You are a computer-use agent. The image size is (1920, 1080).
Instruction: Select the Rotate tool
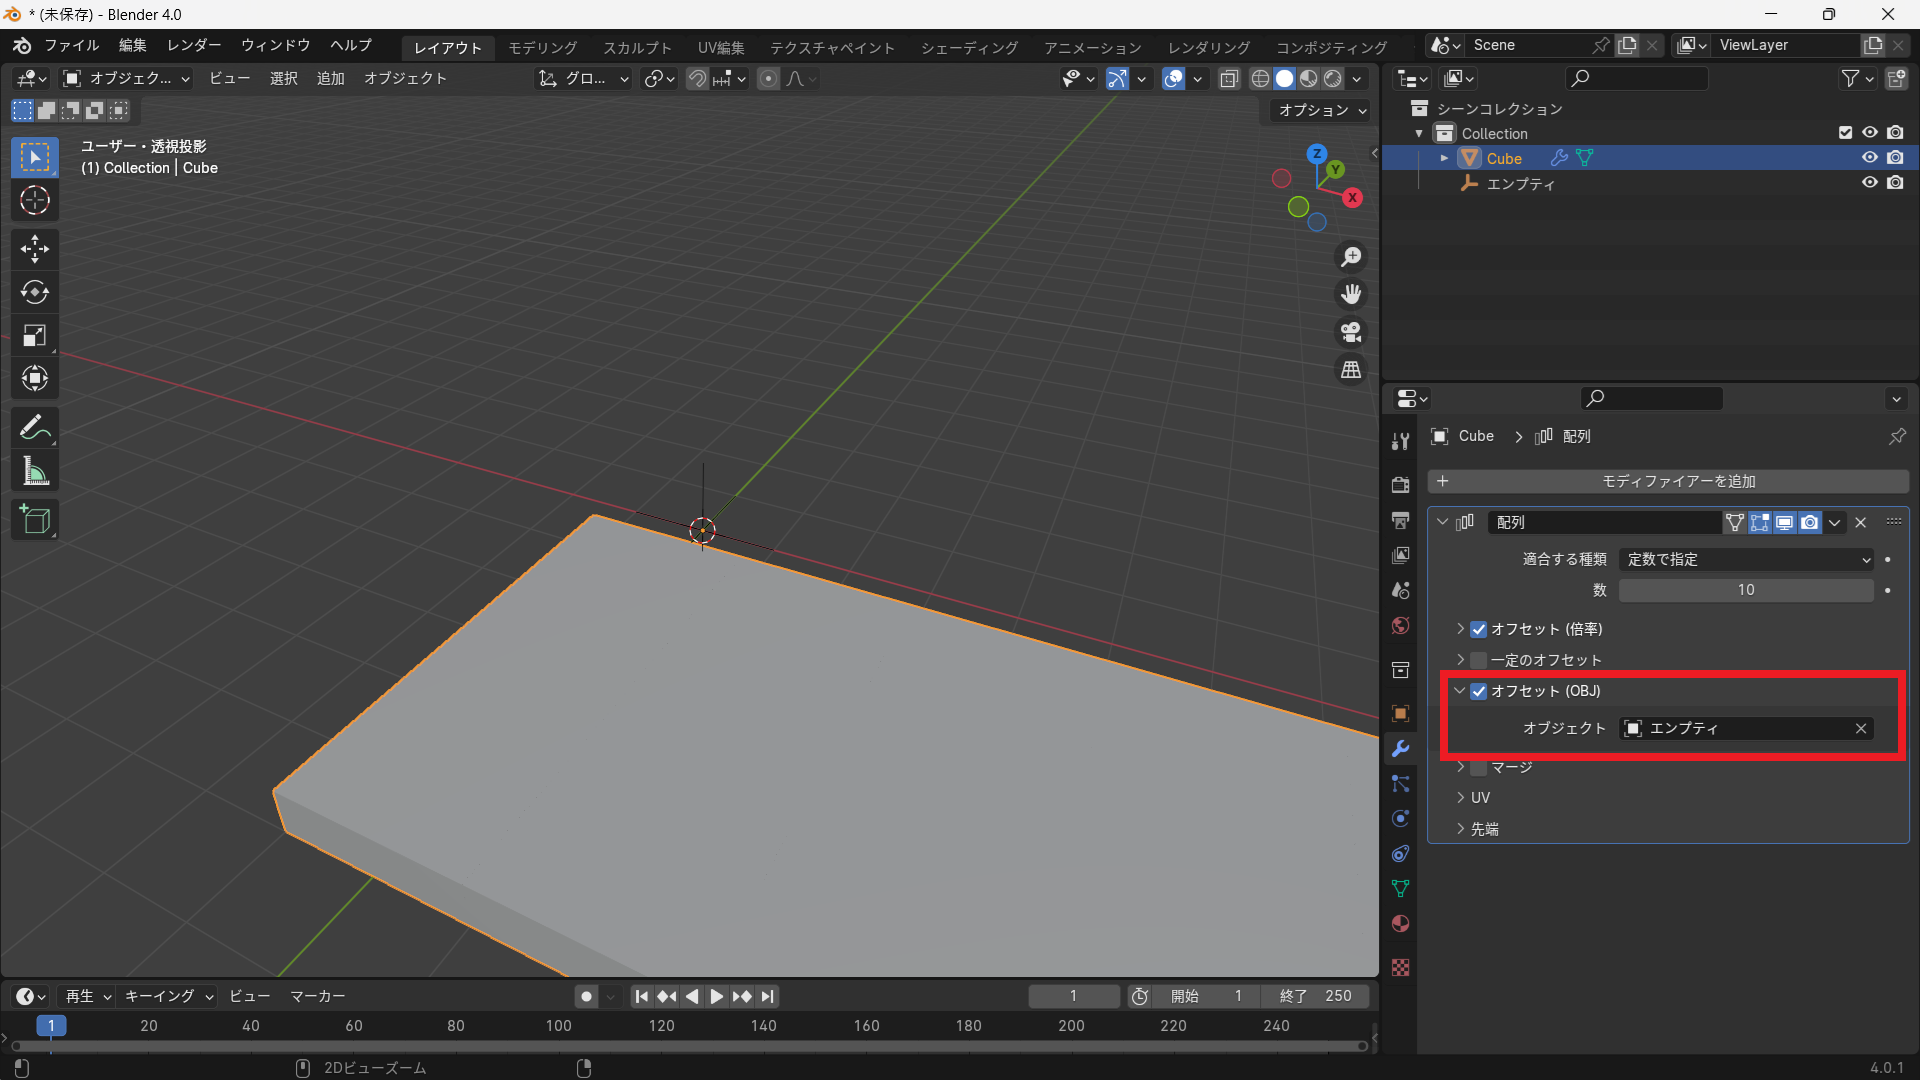[x=35, y=292]
